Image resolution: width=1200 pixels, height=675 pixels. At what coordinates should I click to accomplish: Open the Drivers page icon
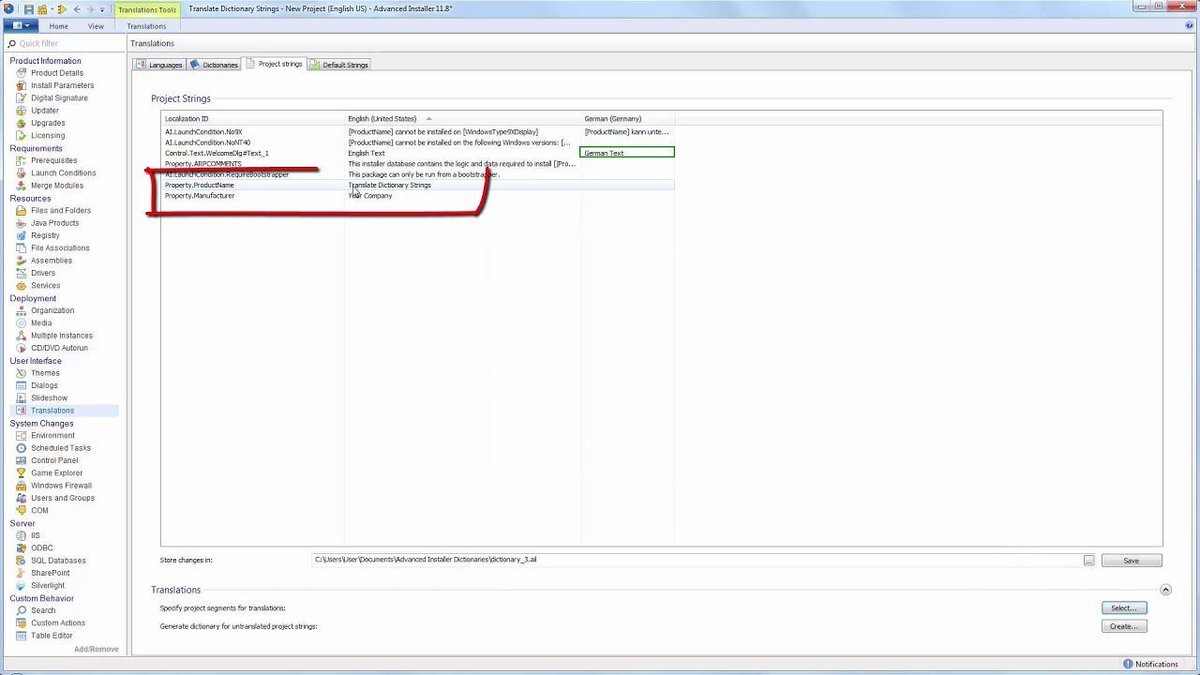click(22, 273)
